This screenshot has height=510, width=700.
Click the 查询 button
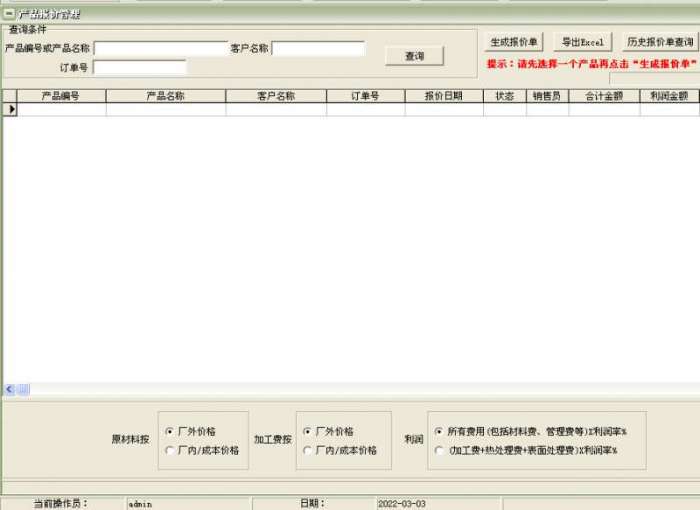[x=414, y=57]
